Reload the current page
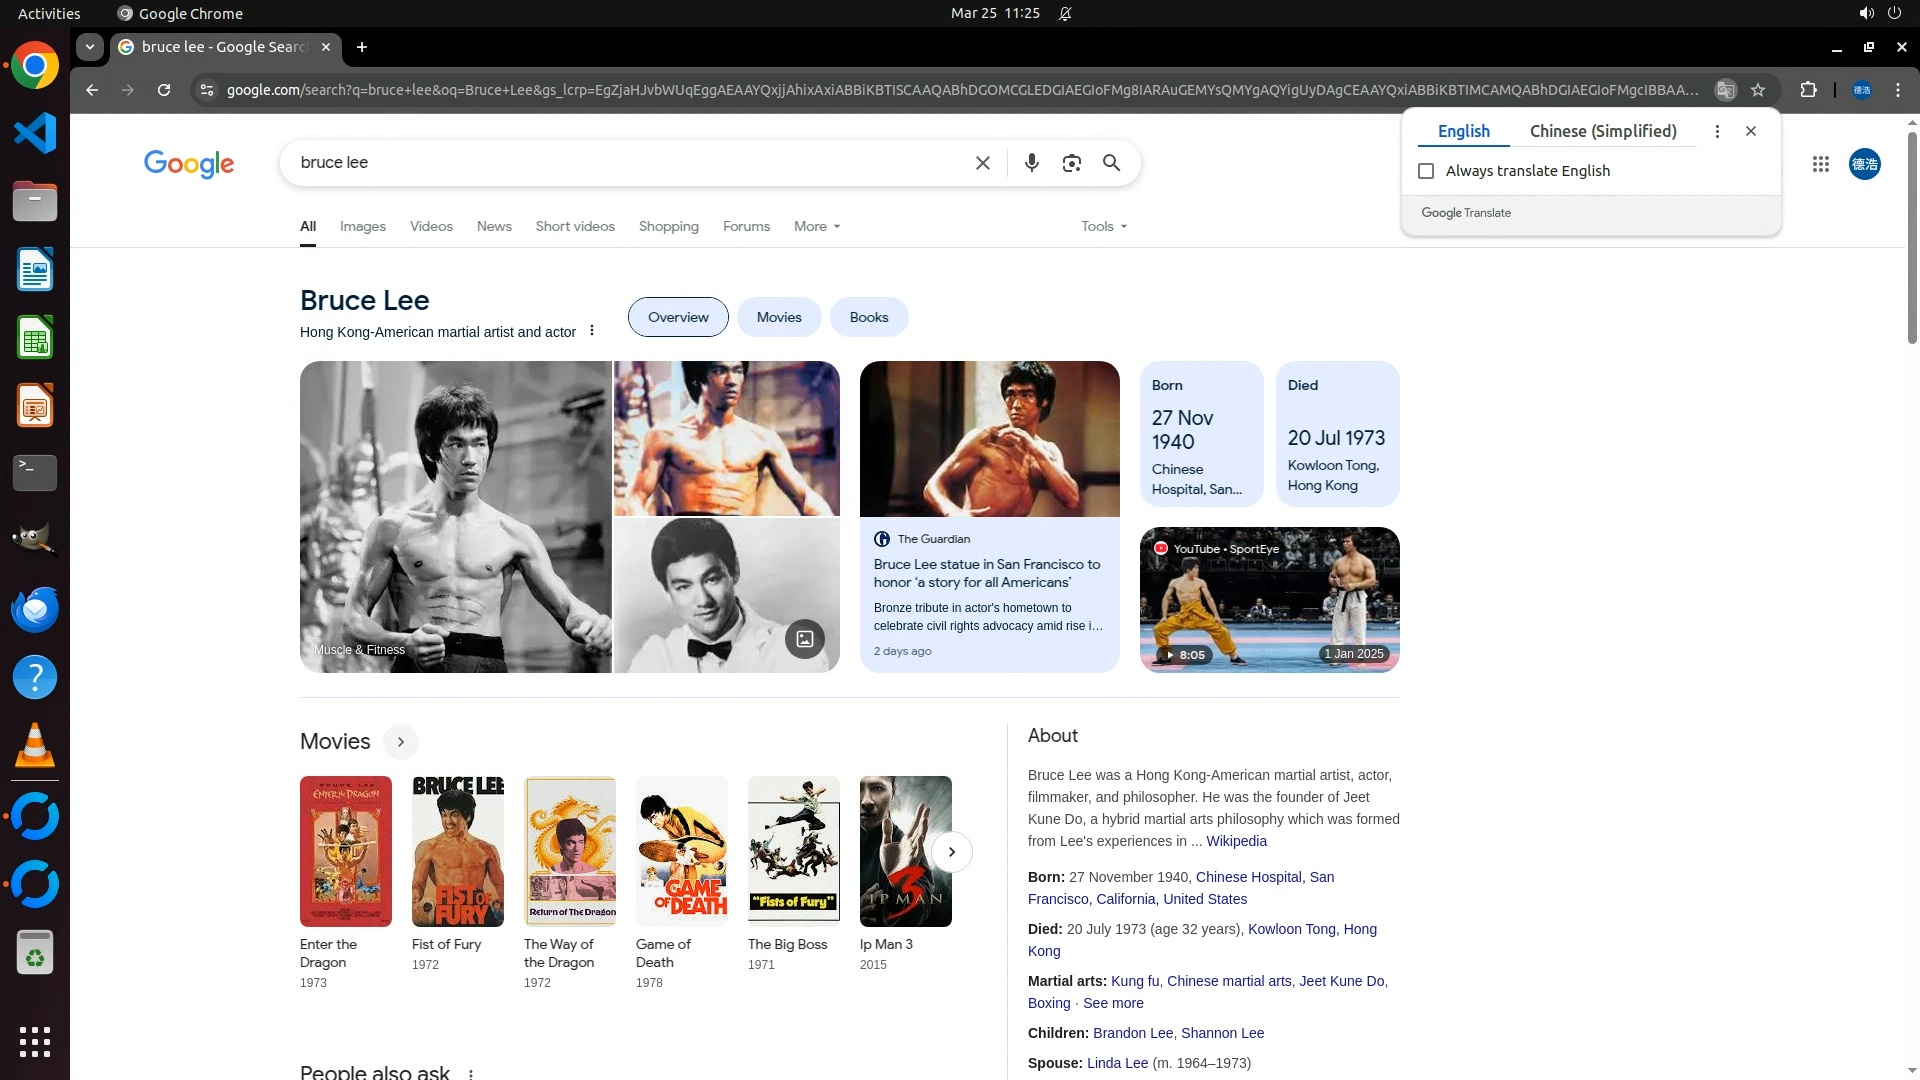The image size is (1920, 1080). point(164,90)
